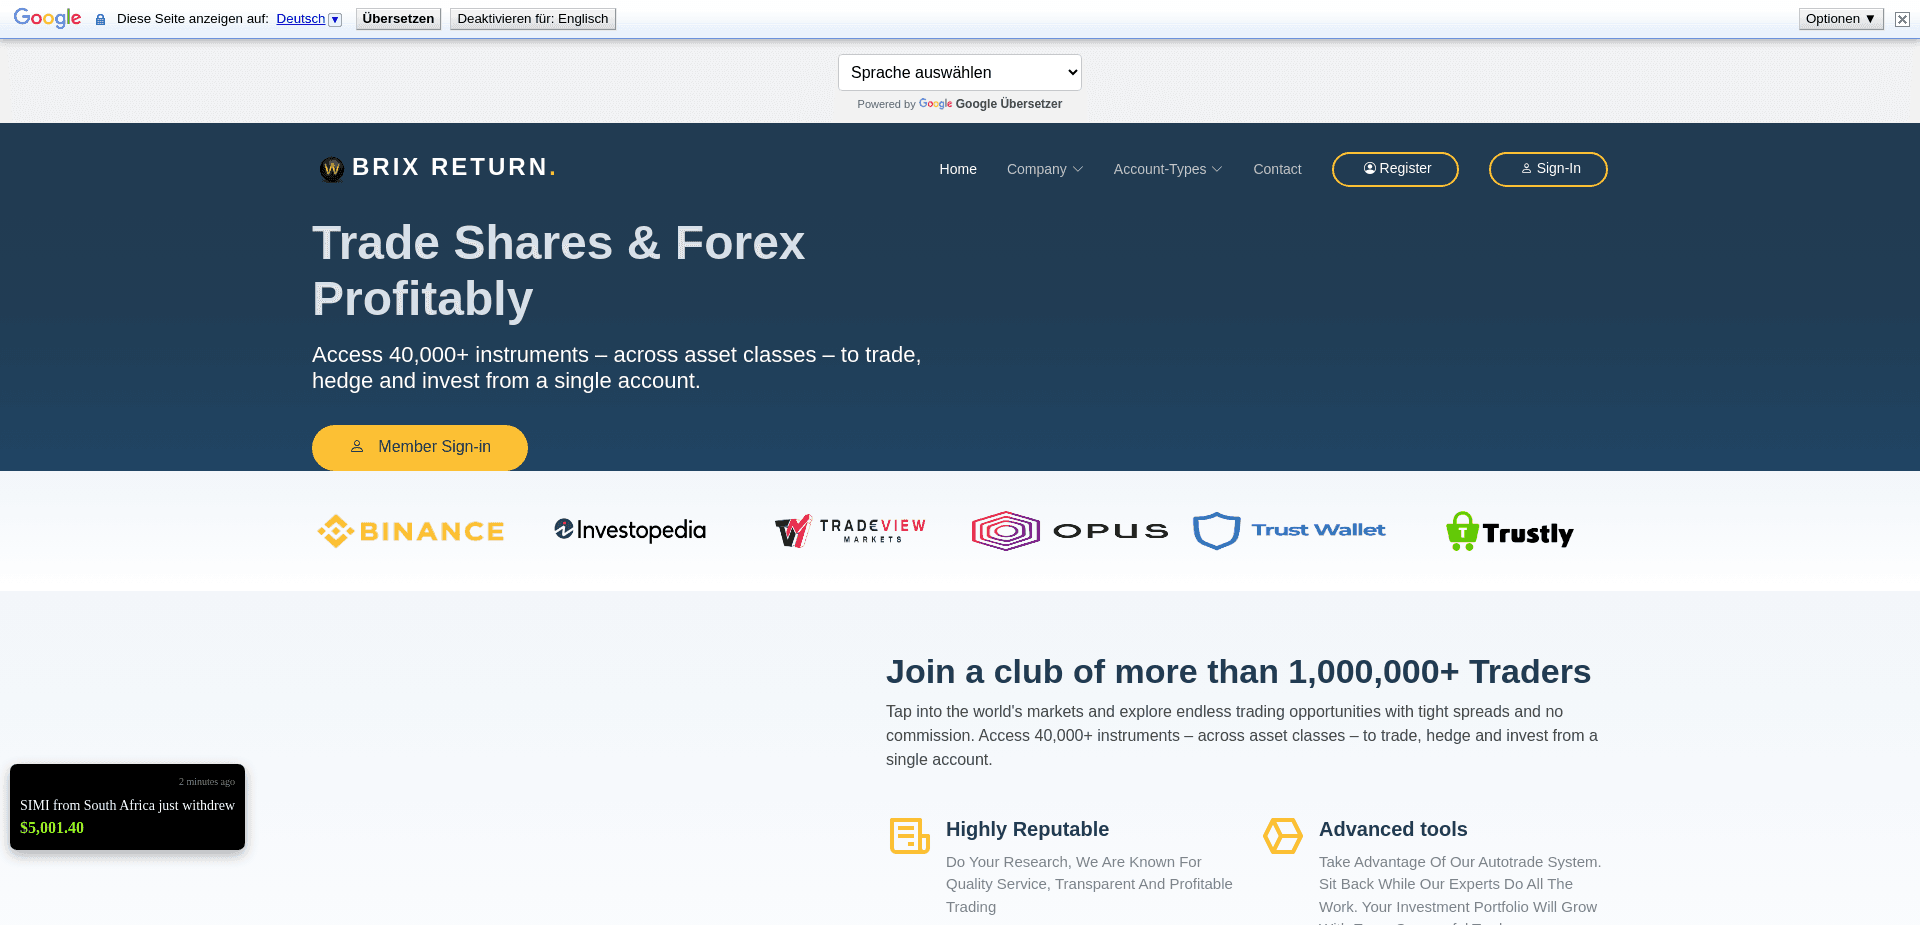The width and height of the screenshot is (1920, 925).
Task: Dismiss the Google translate bar
Action: pyautogui.click(x=1901, y=19)
